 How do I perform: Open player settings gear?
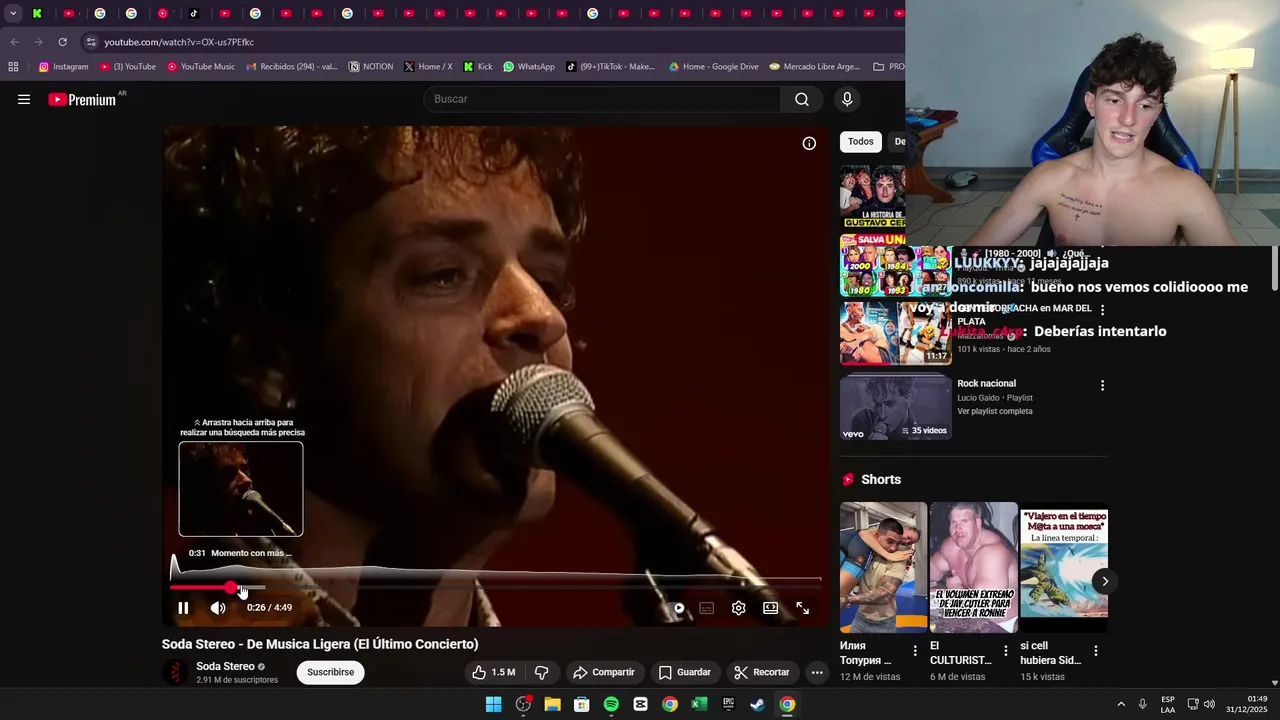[739, 608]
